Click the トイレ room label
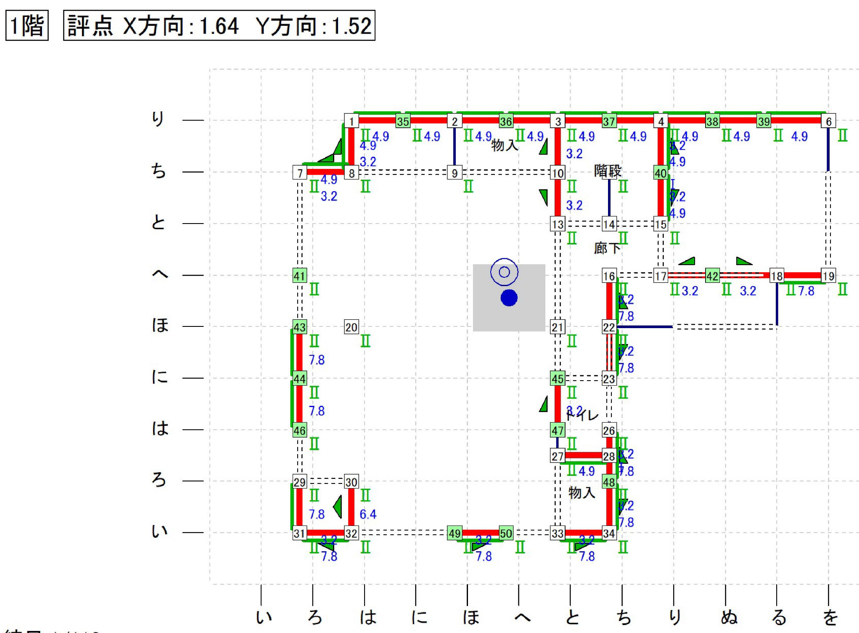859x633 pixels. pos(583,414)
